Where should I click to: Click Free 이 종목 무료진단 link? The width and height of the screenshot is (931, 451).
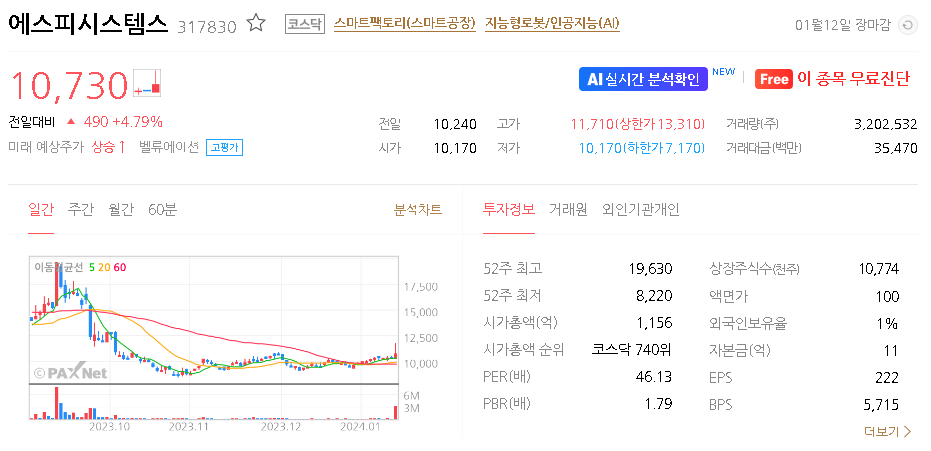point(832,79)
